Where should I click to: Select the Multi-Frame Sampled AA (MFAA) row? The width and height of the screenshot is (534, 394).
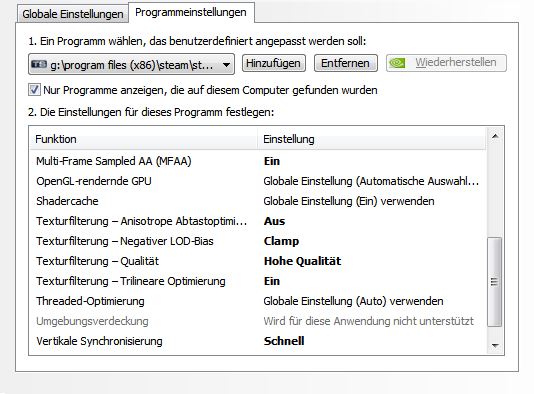pos(258,161)
